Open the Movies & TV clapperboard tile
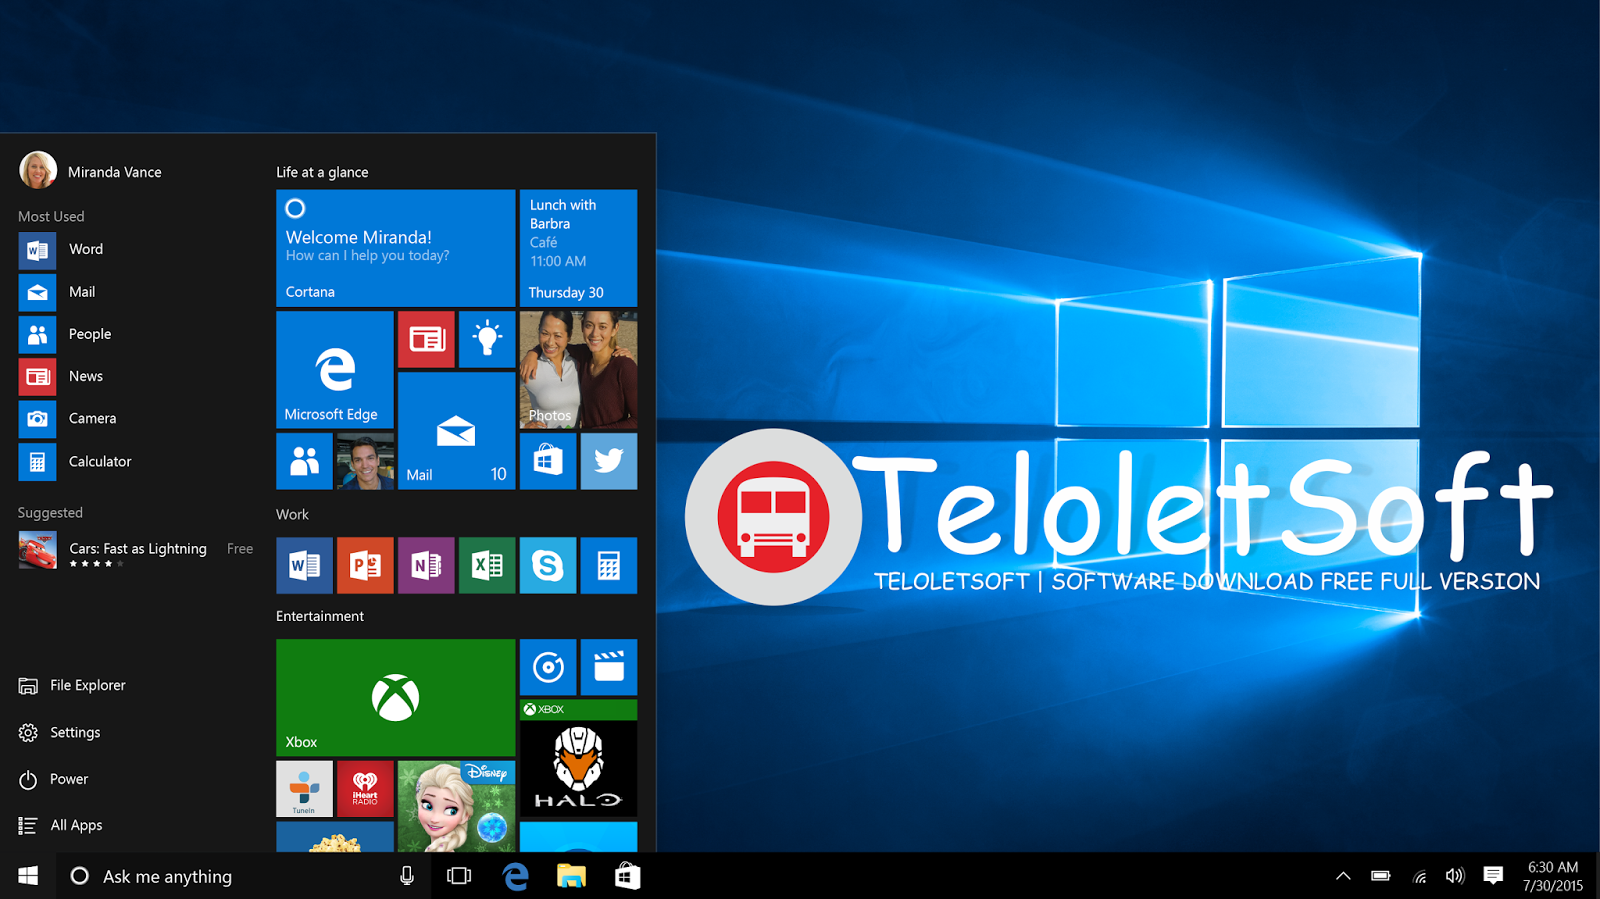1600x899 pixels. pyautogui.click(x=609, y=667)
